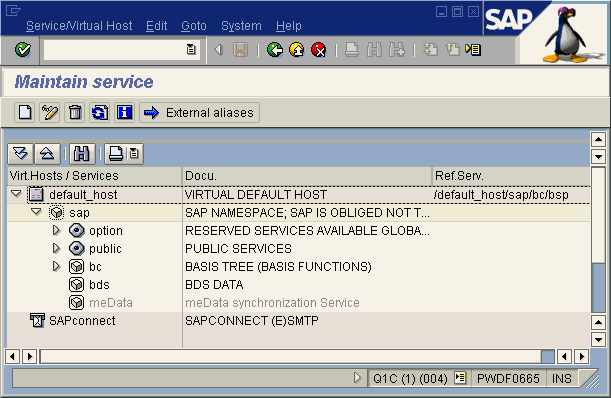
Task: Click the External aliases button
Action: click(200, 113)
